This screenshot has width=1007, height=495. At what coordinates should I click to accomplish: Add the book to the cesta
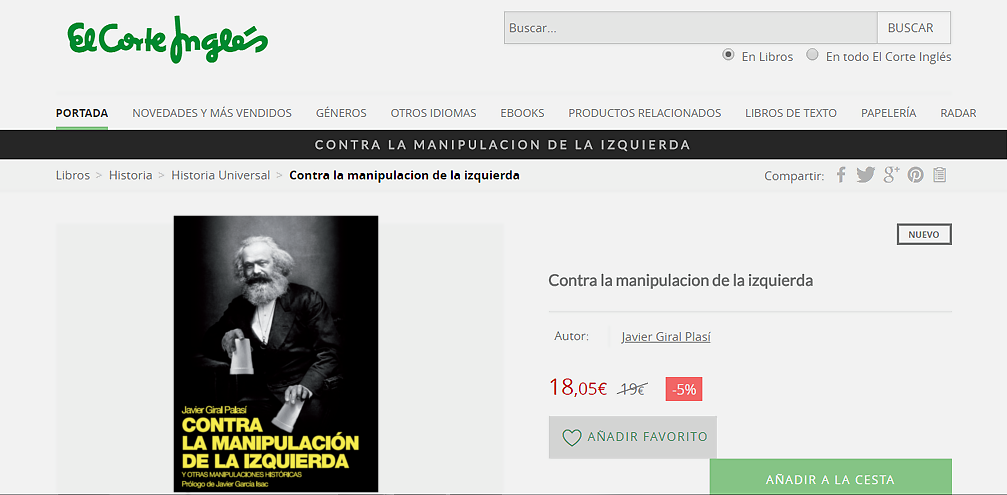830,477
